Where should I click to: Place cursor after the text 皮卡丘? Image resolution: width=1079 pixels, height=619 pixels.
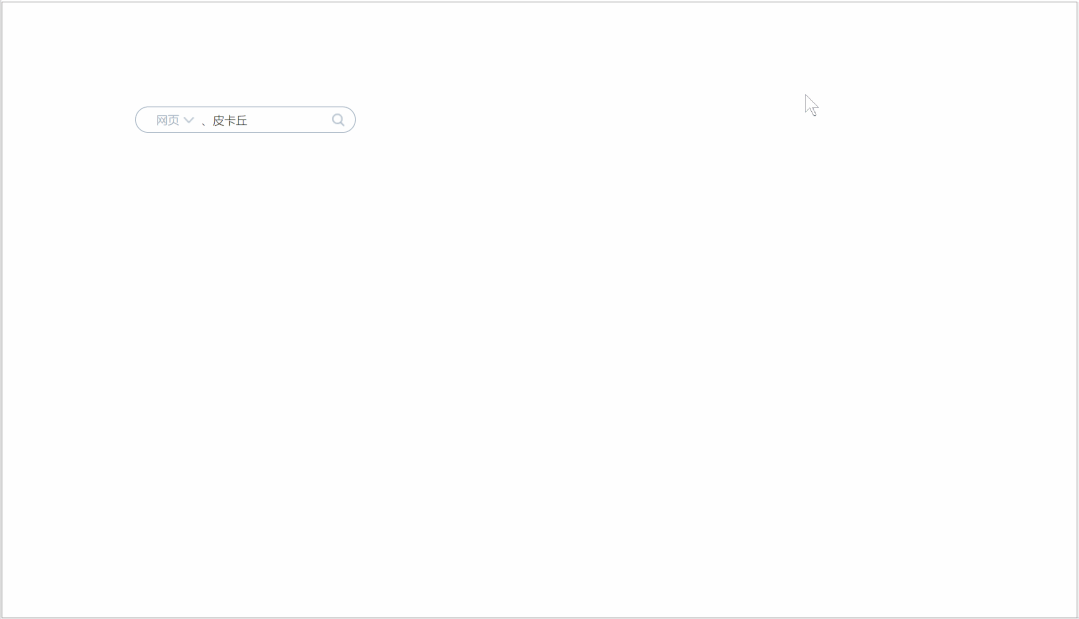[248, 120]
